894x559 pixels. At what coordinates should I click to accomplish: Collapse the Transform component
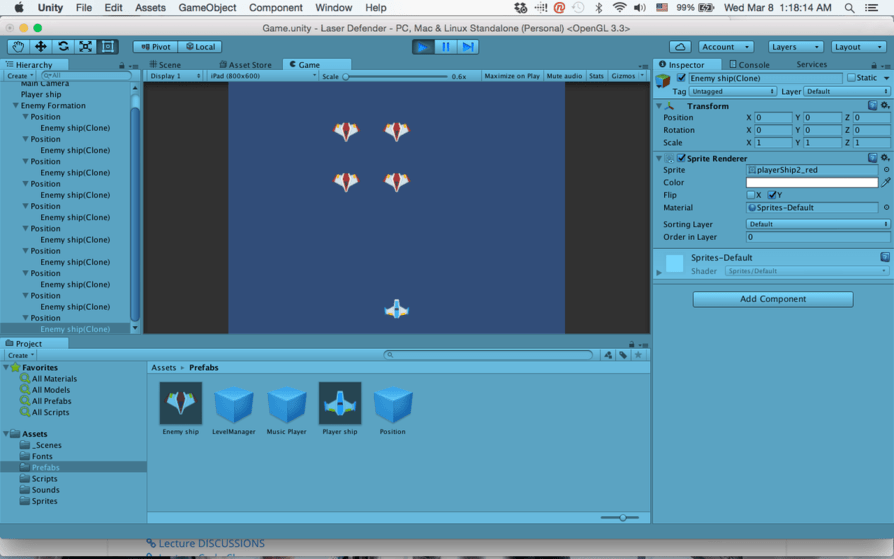[x=659, y=106]
